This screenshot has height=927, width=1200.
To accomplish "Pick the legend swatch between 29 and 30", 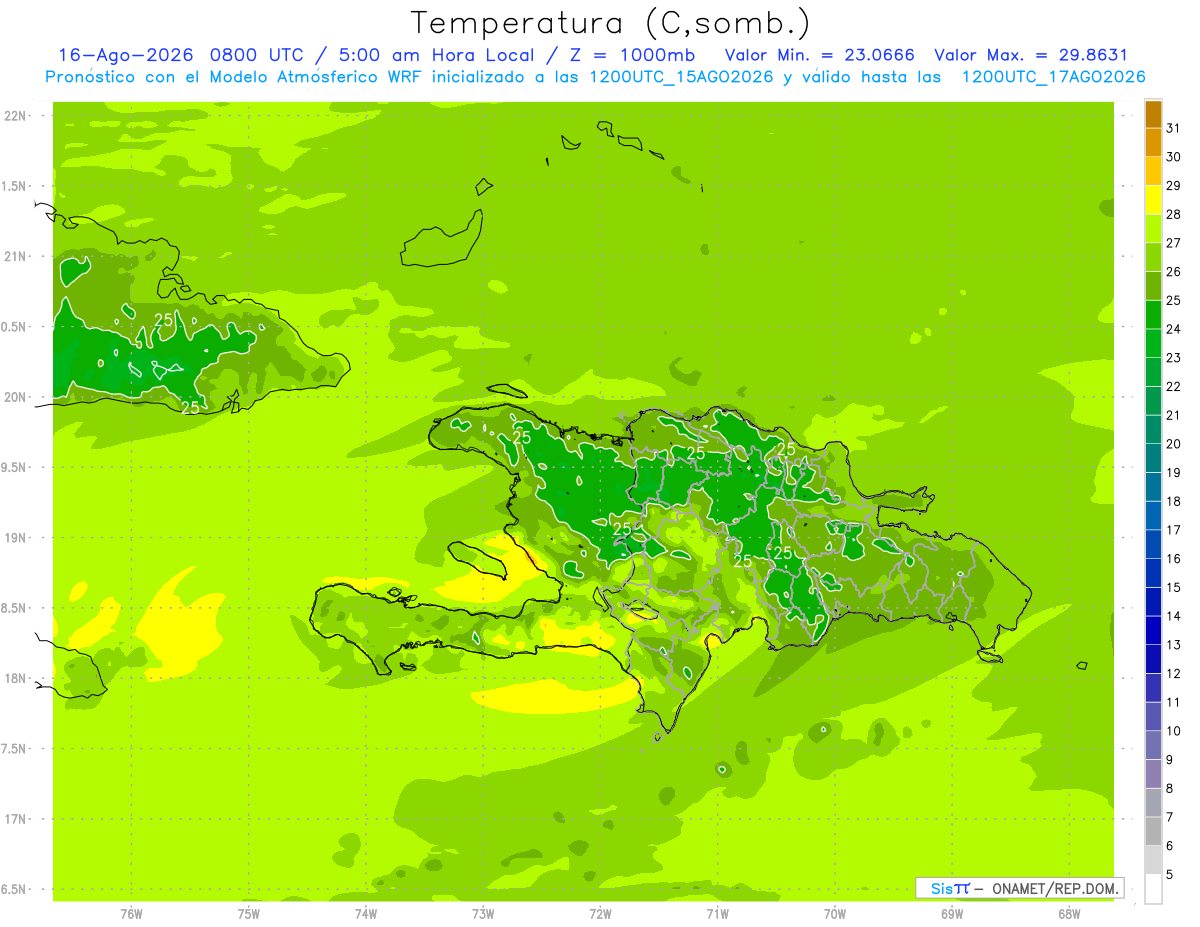I will click(x=1154, y=171).
